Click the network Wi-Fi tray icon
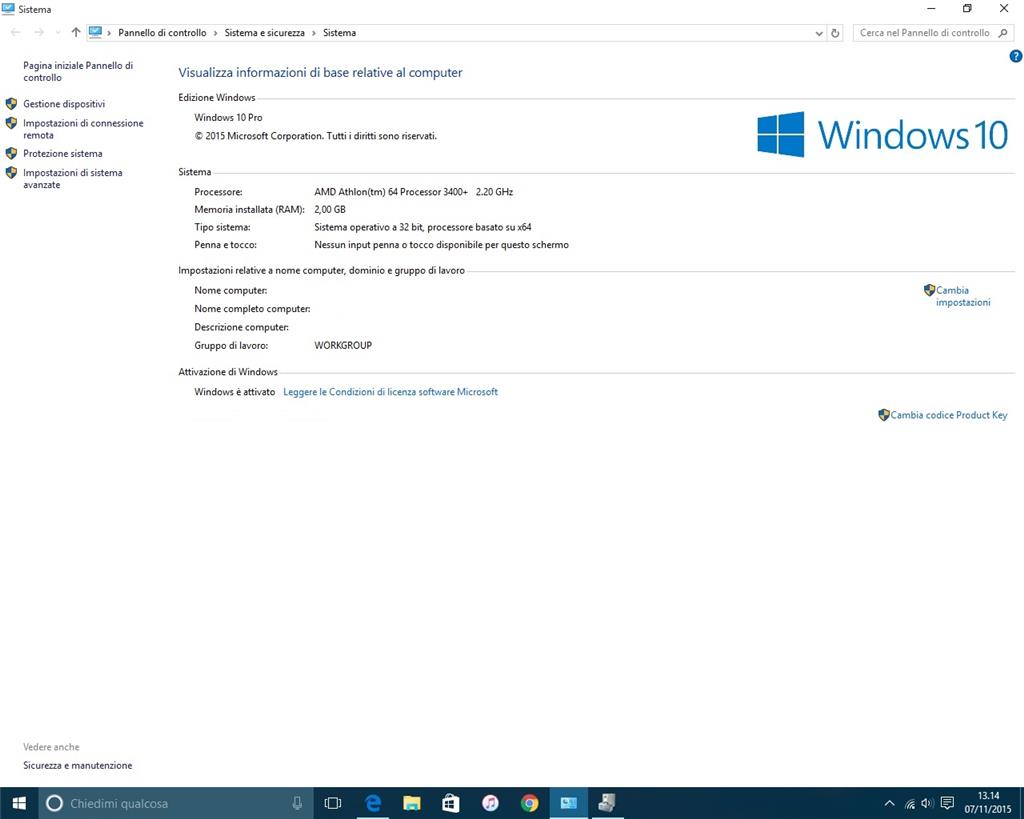 coord(909,804)
